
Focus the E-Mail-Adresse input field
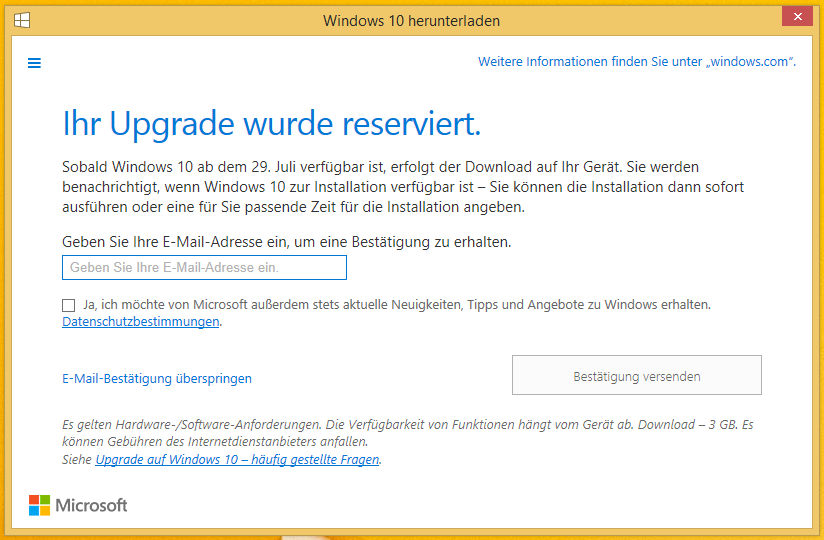204,267
